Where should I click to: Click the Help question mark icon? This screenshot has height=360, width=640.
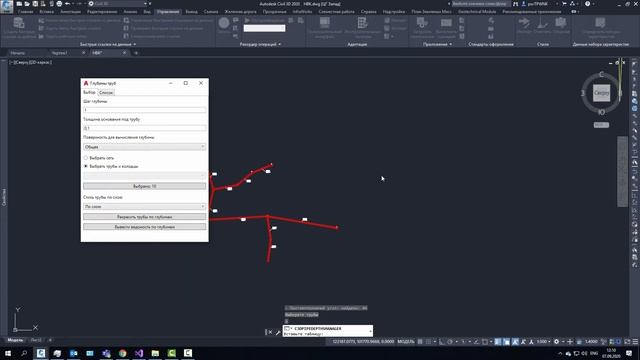click(588, 4)
